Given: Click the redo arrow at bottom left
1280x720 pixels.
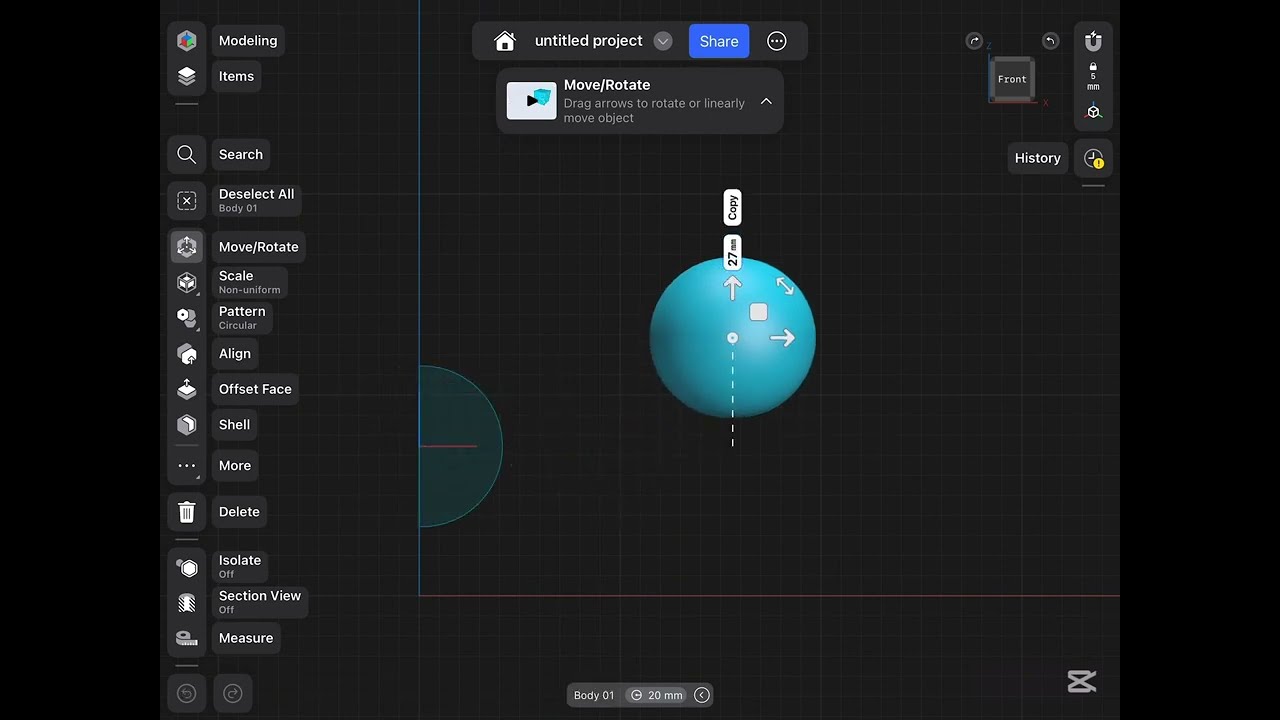Looking at the screenshot, I should click(232, 693).
